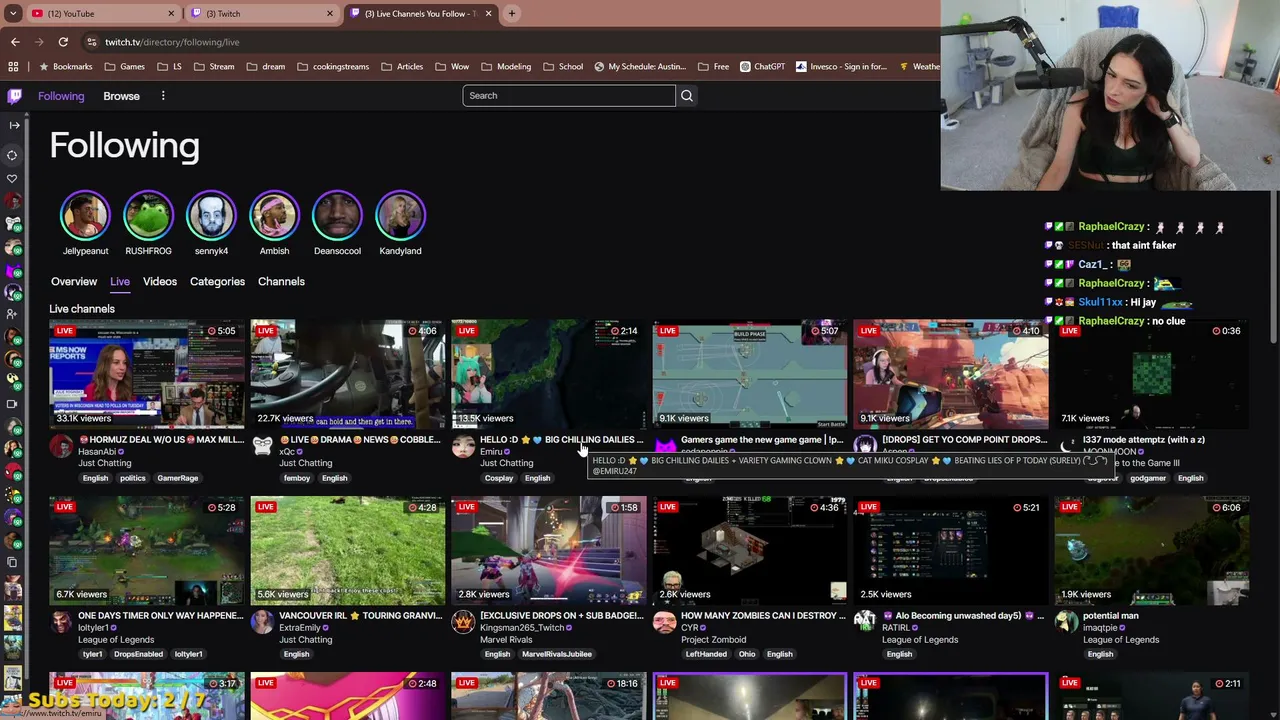Click loltyler1's small profile avatar

[62, 623]
